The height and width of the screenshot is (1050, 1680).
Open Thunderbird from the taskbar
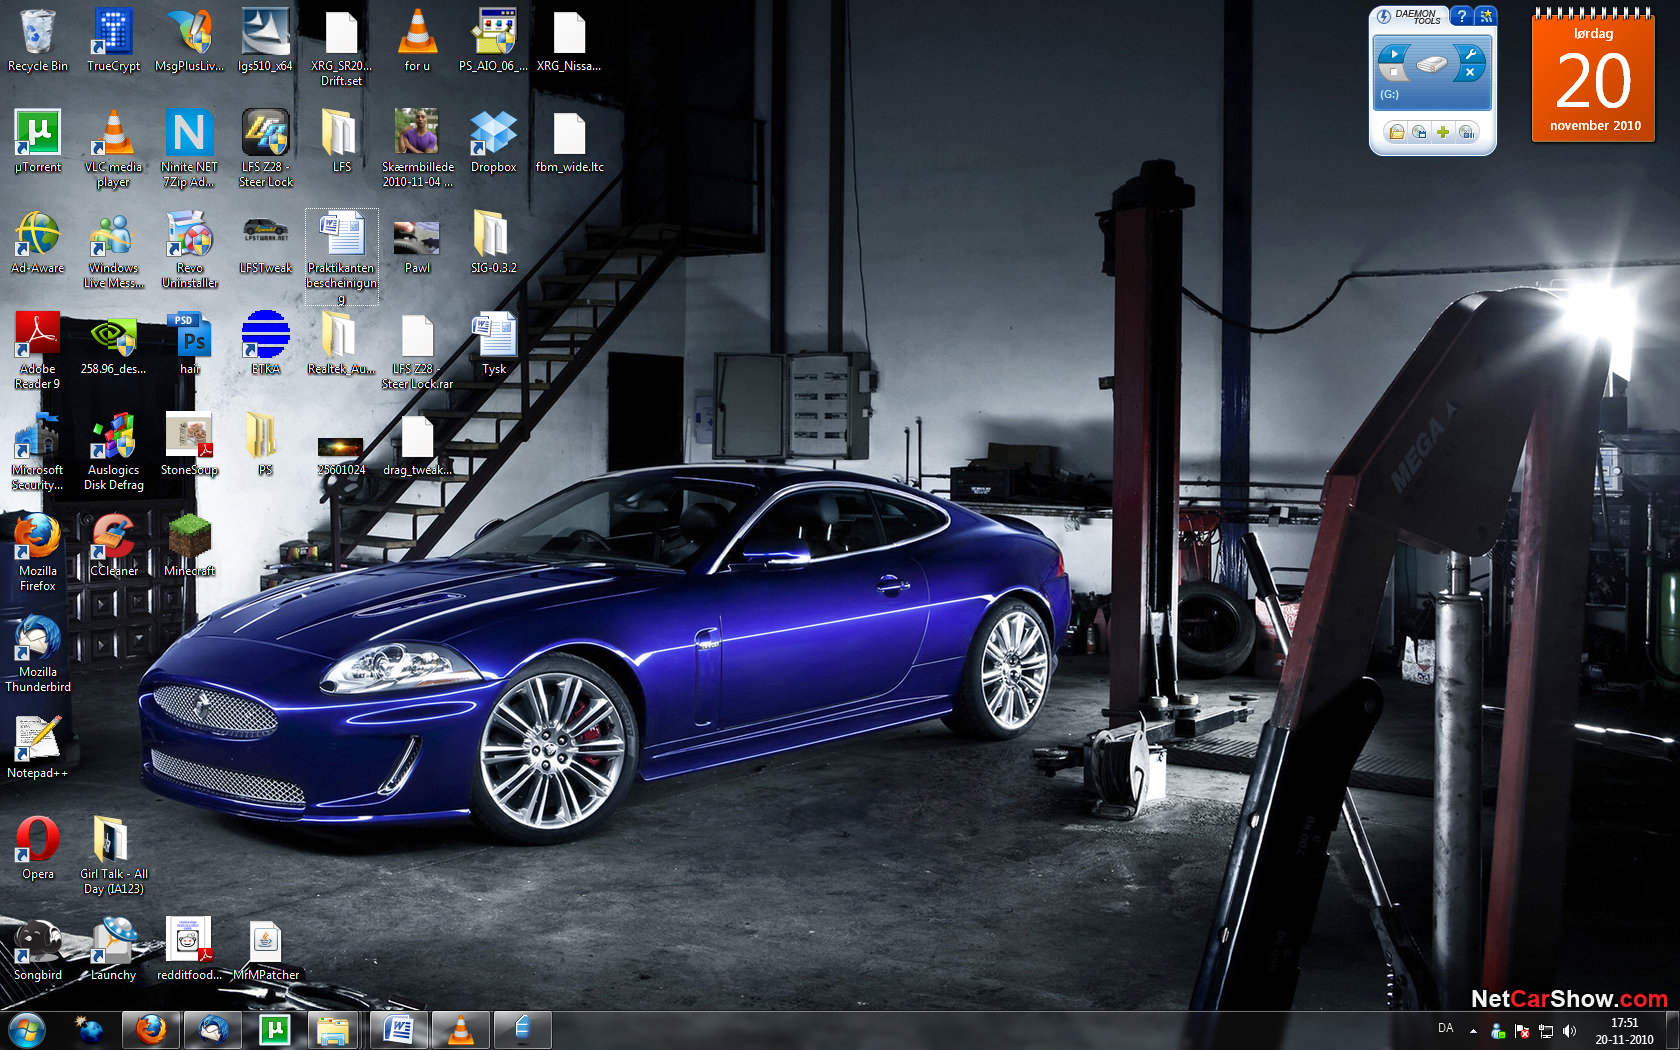pyautogui.click(x=212, y=1030)
